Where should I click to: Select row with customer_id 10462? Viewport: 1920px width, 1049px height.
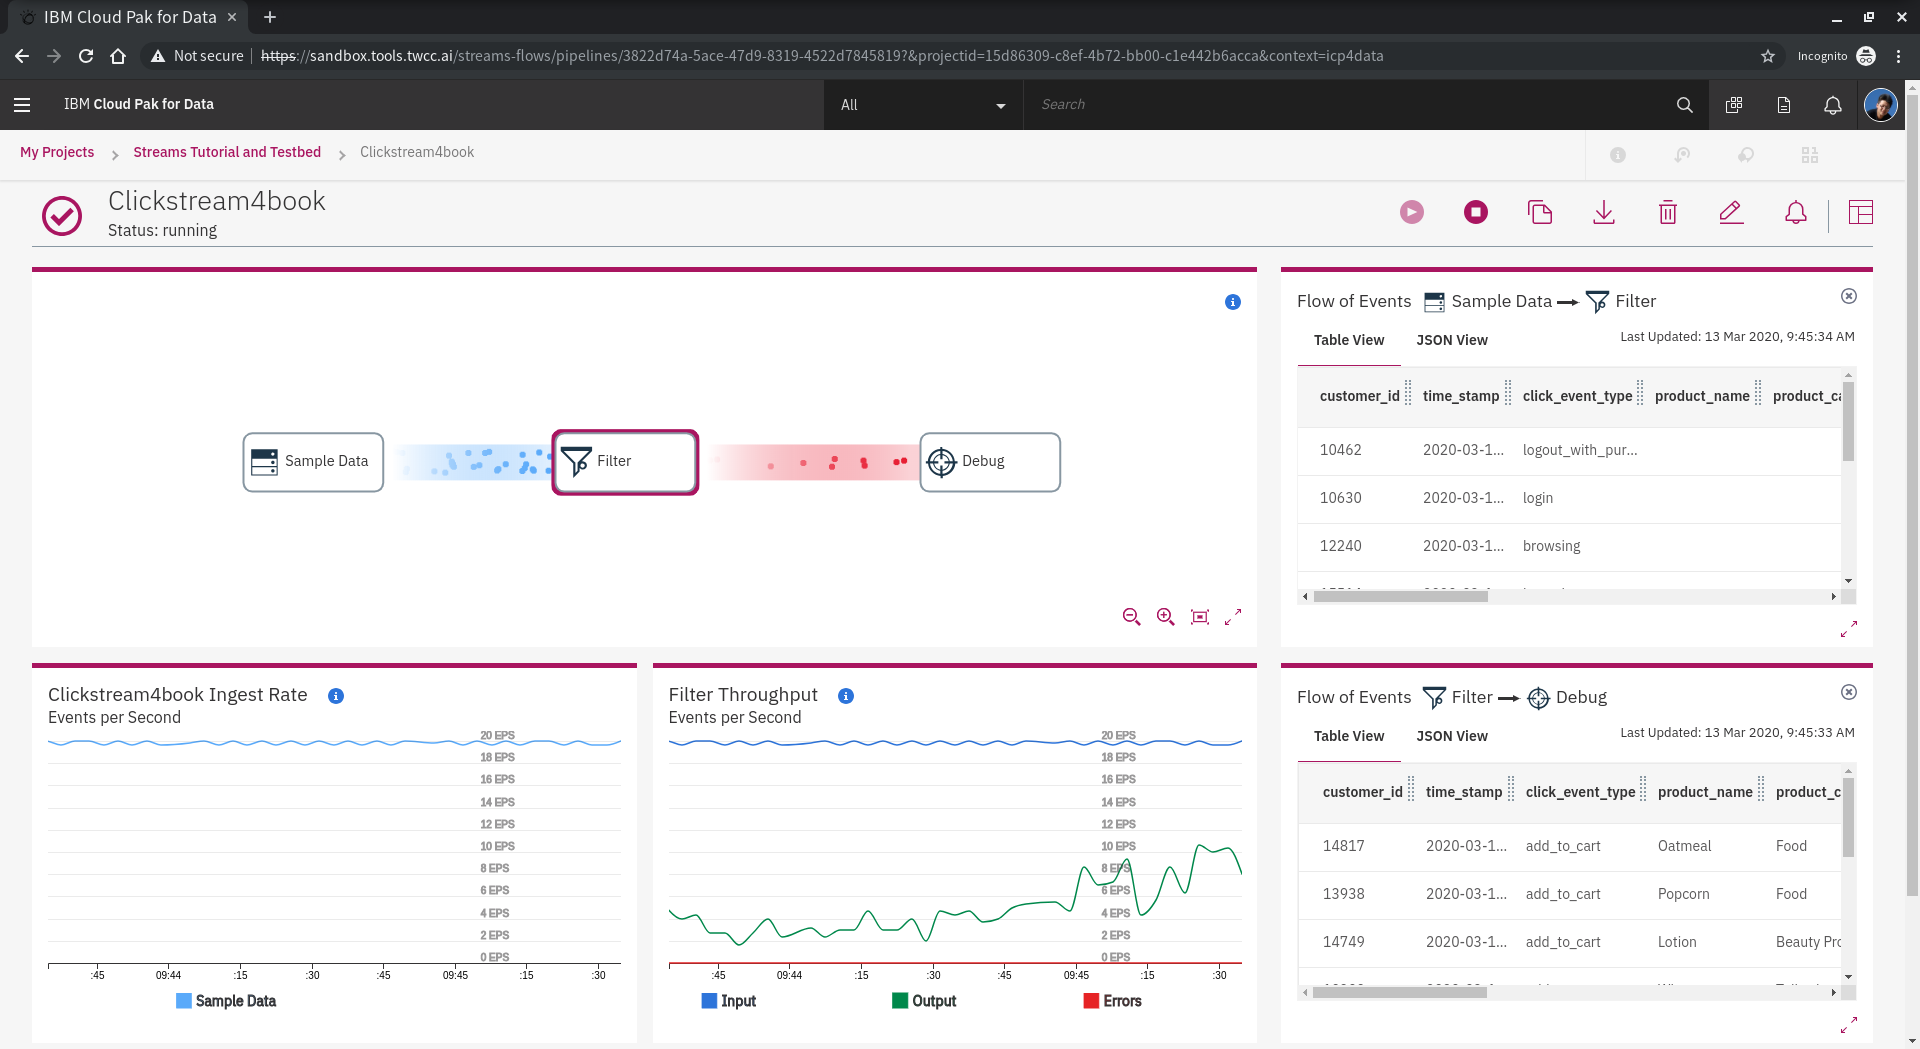[x=1569, y=450]
